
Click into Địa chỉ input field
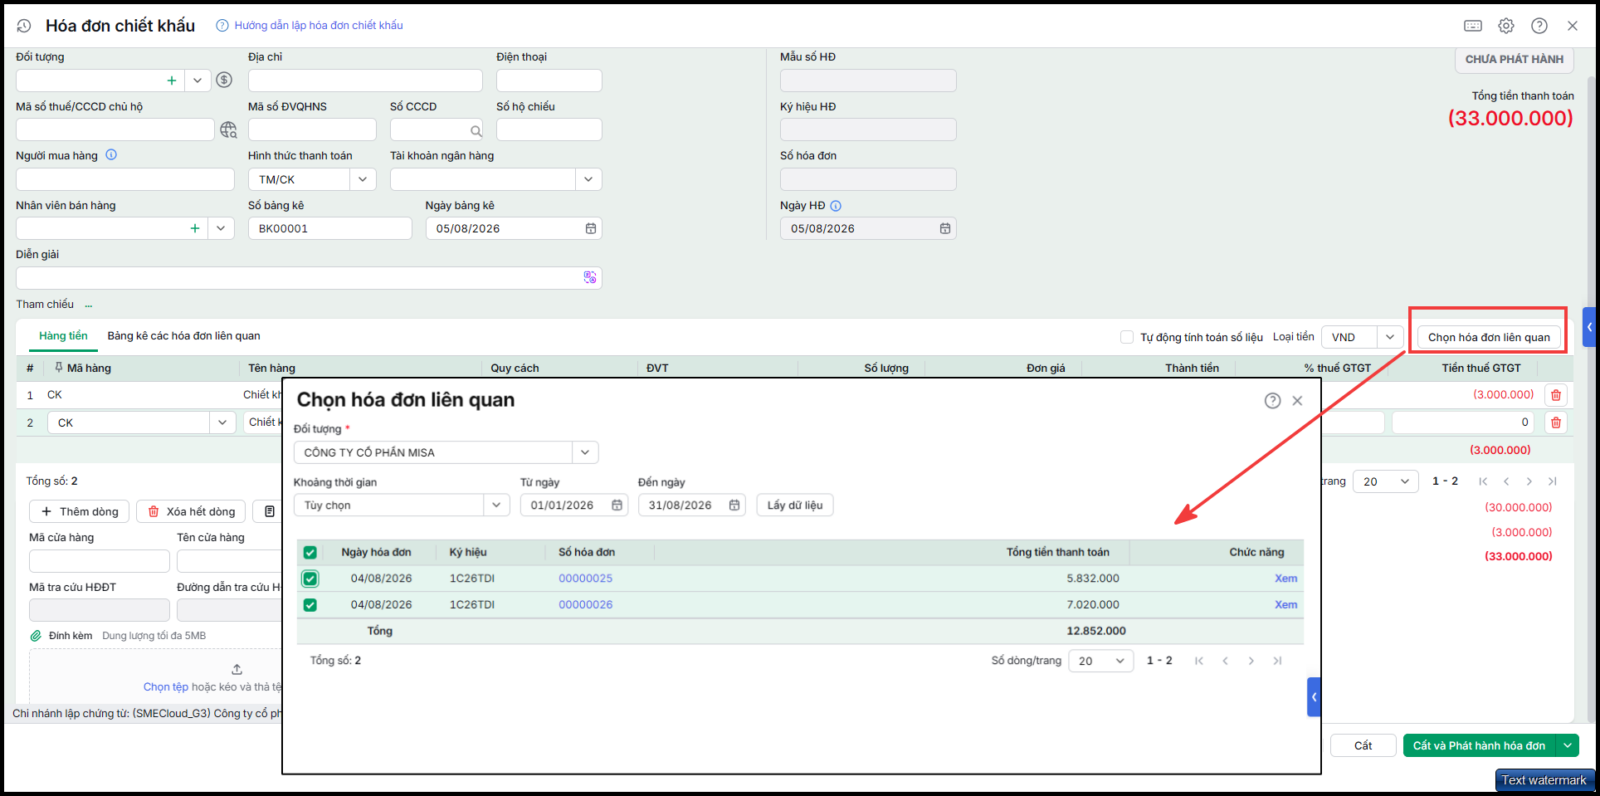tap(365, 80)
